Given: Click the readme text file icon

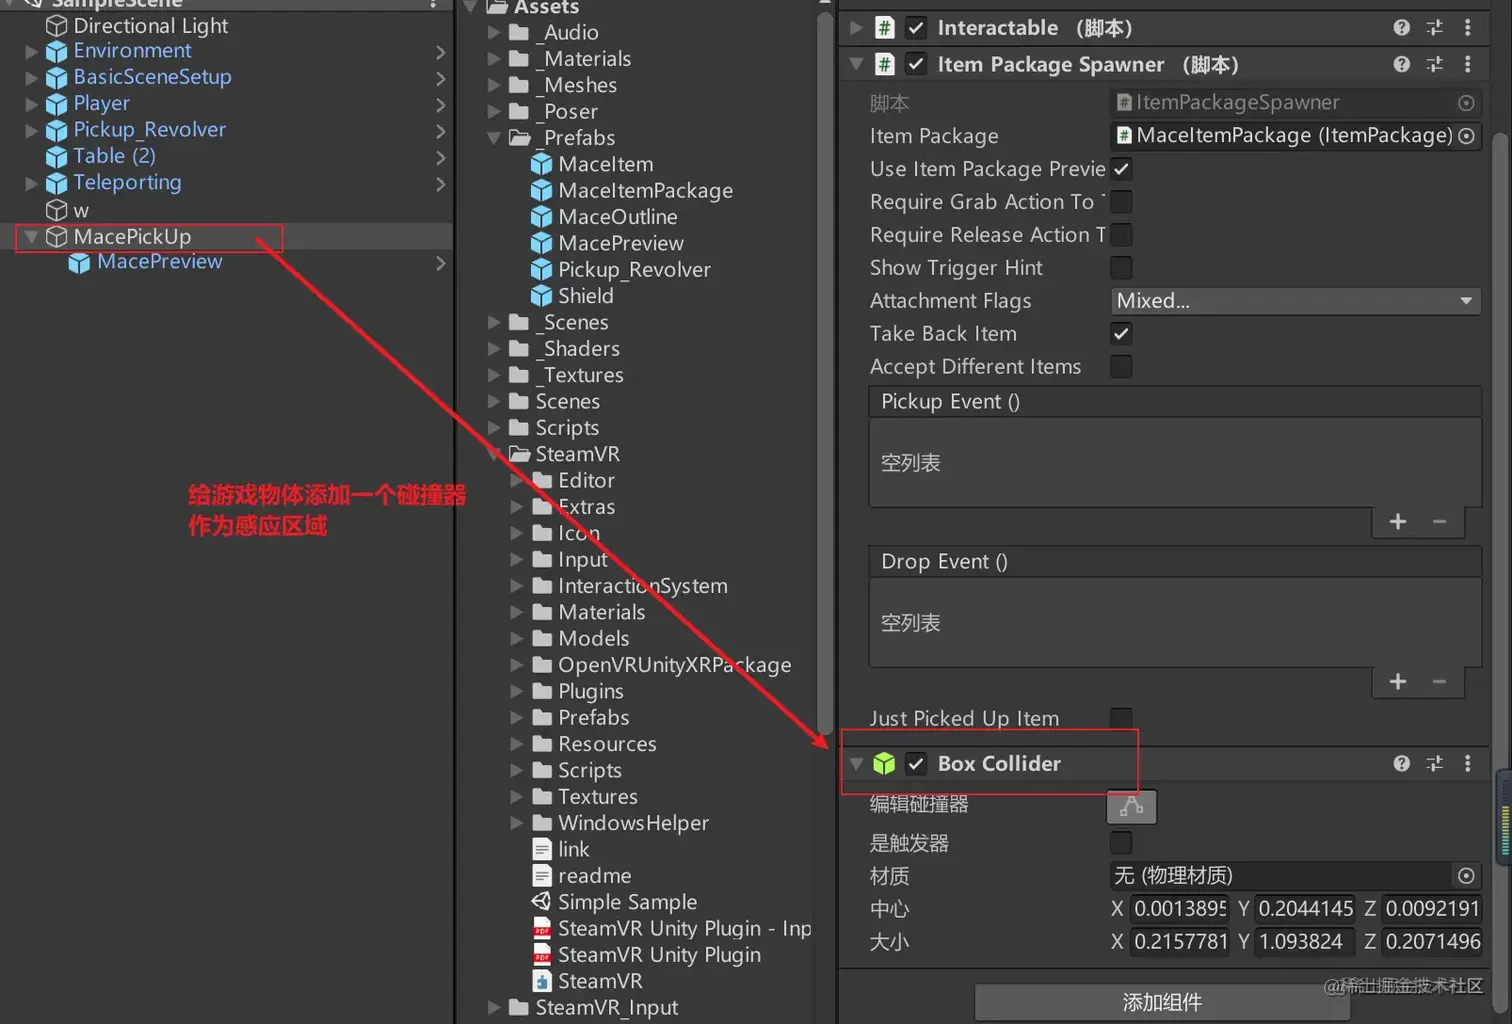Looking at the screenshot, I should point(541,876).
